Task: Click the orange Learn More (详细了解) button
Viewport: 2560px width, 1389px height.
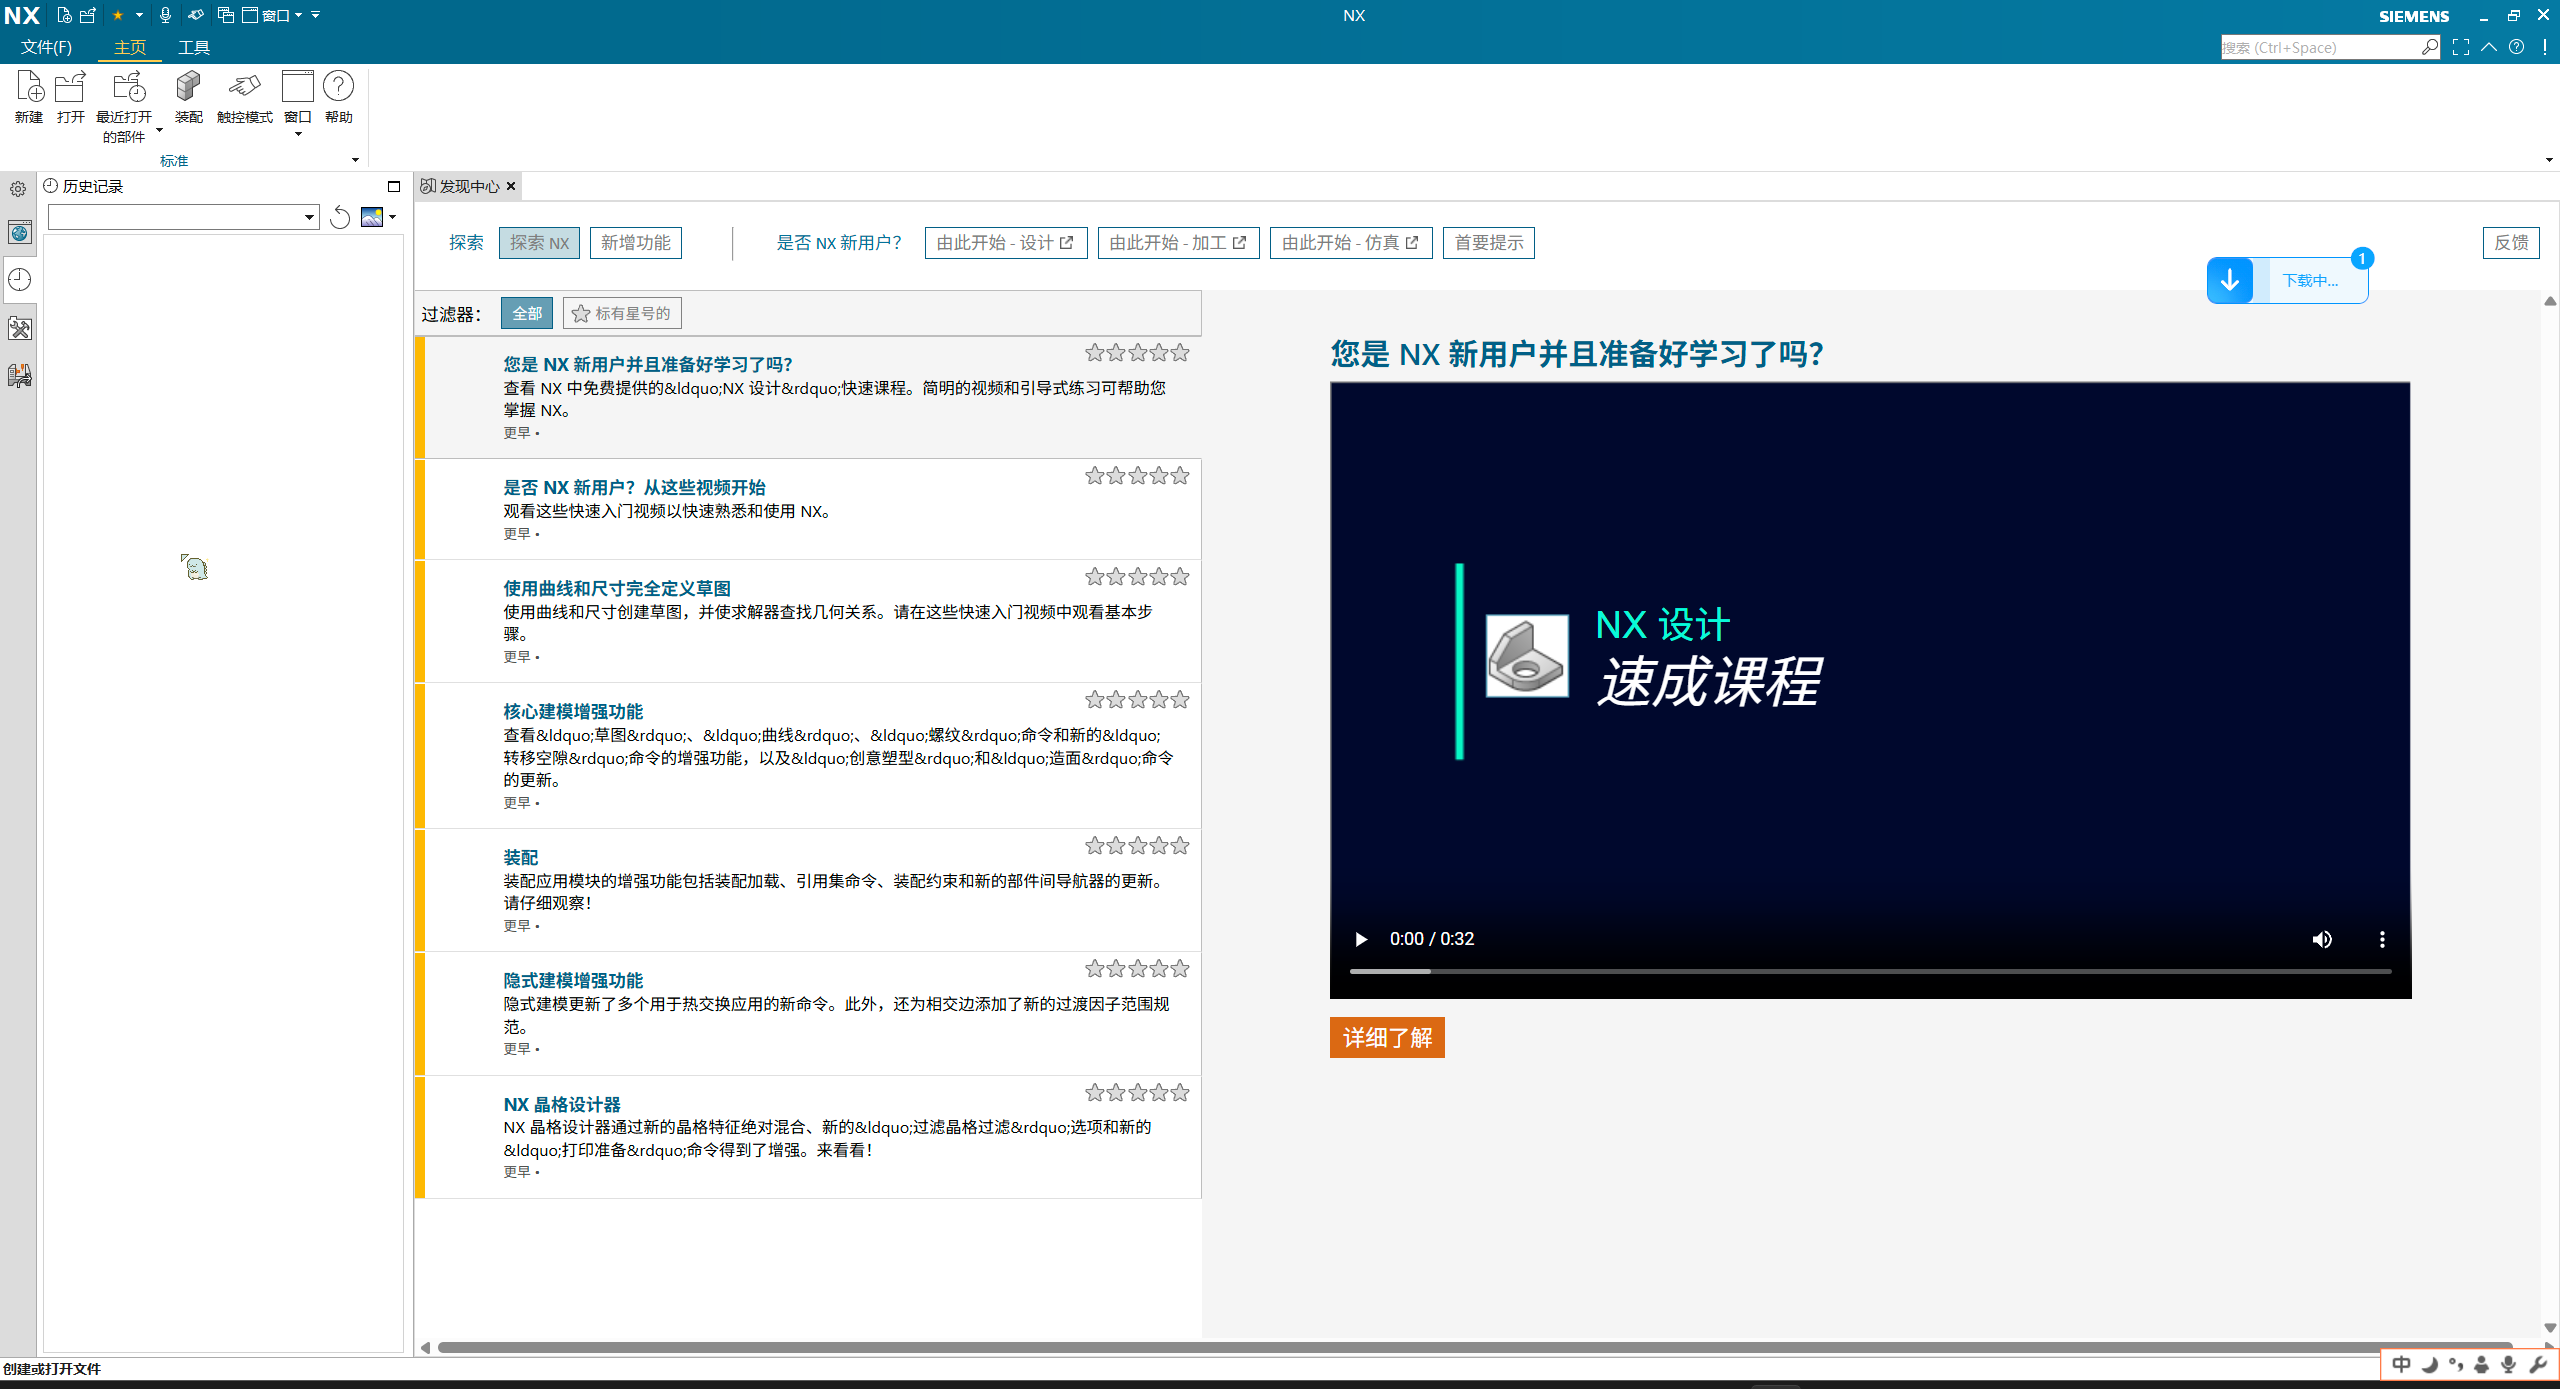Action: click(1387, 1037)
